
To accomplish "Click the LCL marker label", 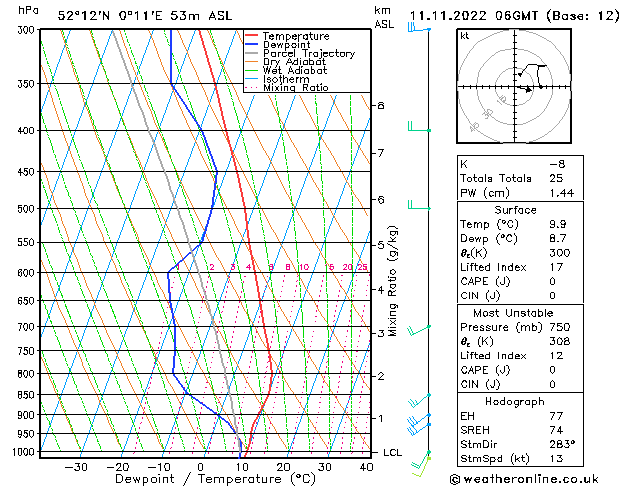I will pos(392,453).
